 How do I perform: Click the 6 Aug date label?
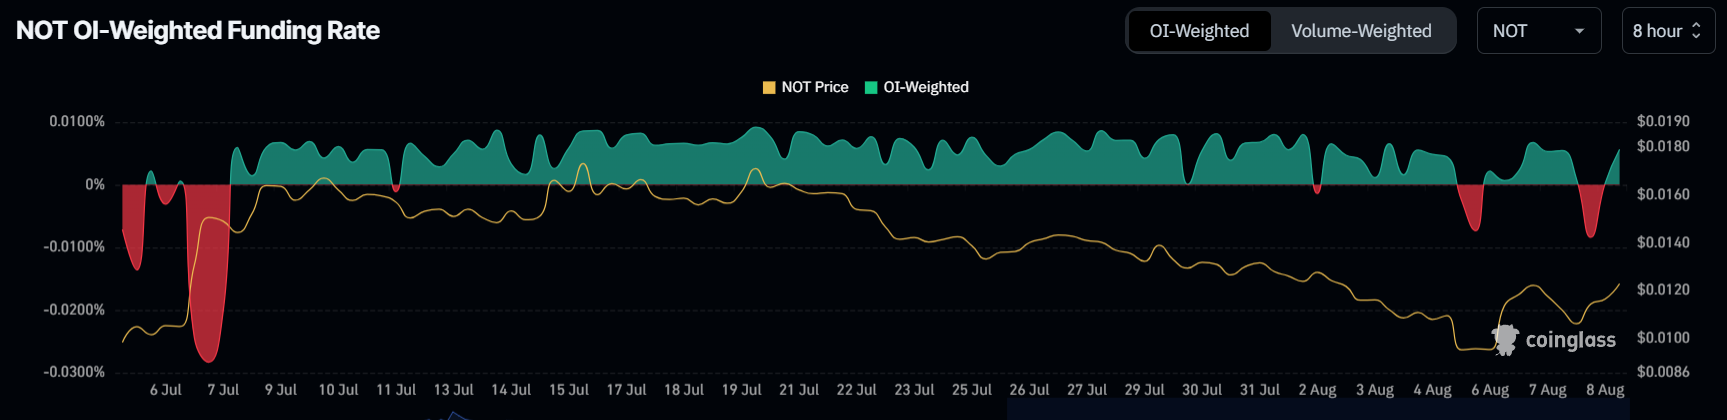click(x=1490, y=390)
